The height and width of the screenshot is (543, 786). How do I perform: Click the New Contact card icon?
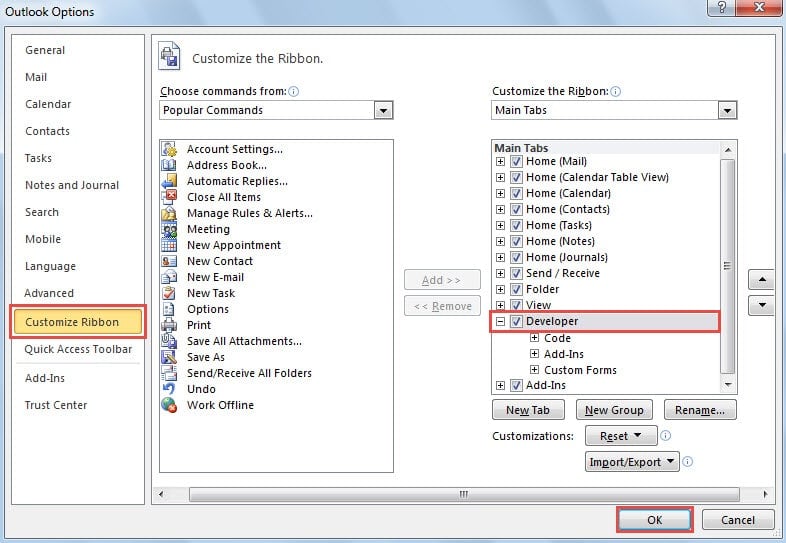(x=169, y=261)
